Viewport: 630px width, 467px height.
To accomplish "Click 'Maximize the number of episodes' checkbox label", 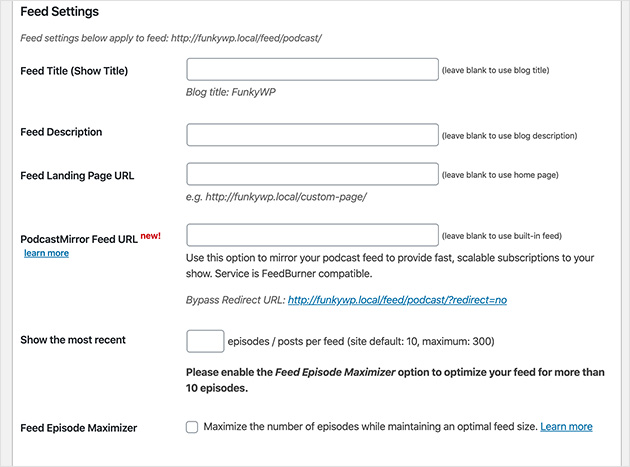I will [x=369, y=427].
